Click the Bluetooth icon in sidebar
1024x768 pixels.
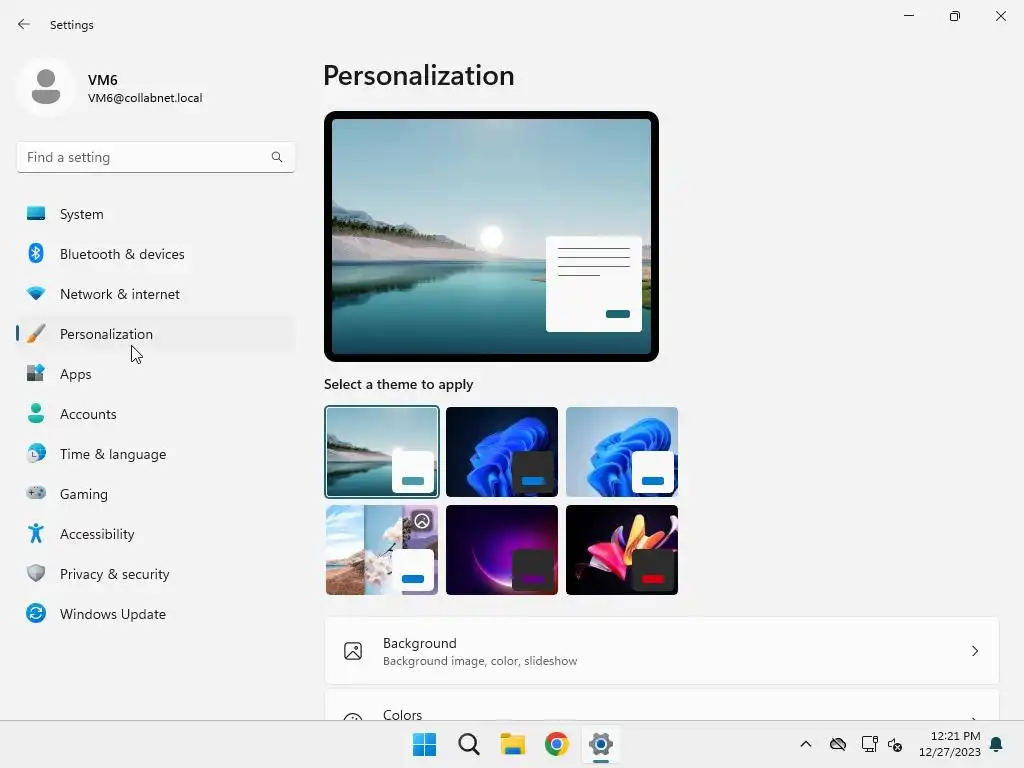[x=36, y=253]
